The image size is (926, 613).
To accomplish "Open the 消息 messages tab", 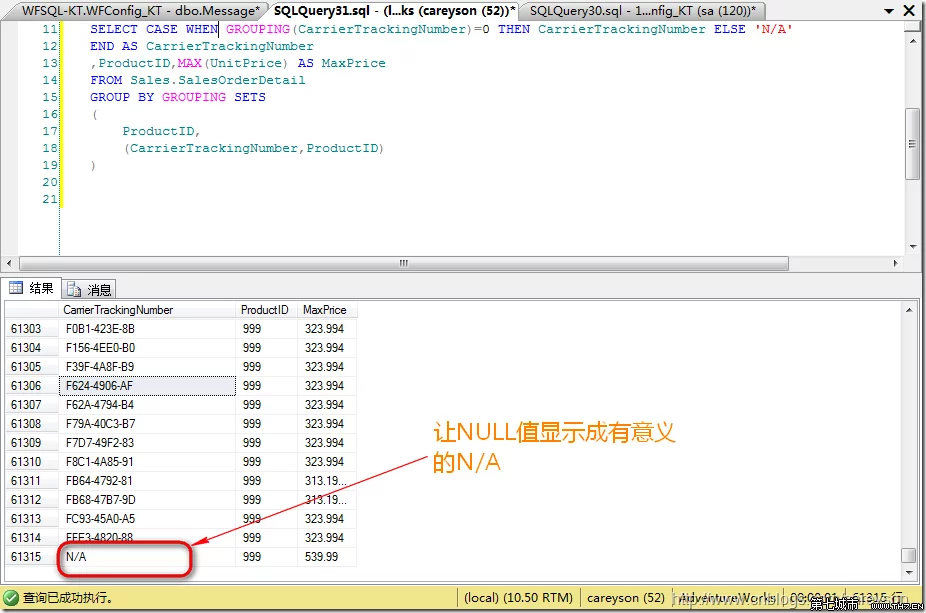I will [90, 289].
